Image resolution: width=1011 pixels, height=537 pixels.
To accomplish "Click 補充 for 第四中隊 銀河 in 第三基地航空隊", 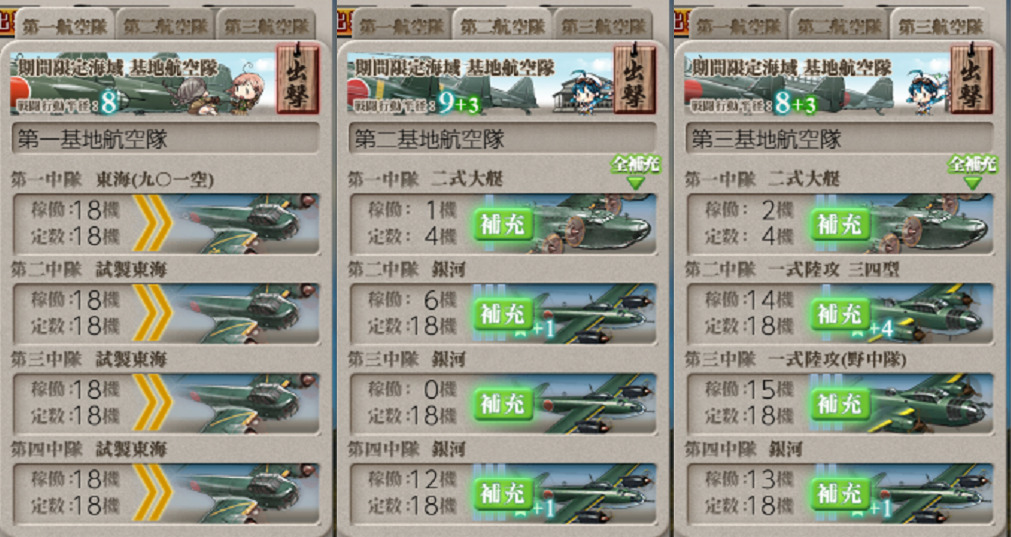I will click(841, 493).
